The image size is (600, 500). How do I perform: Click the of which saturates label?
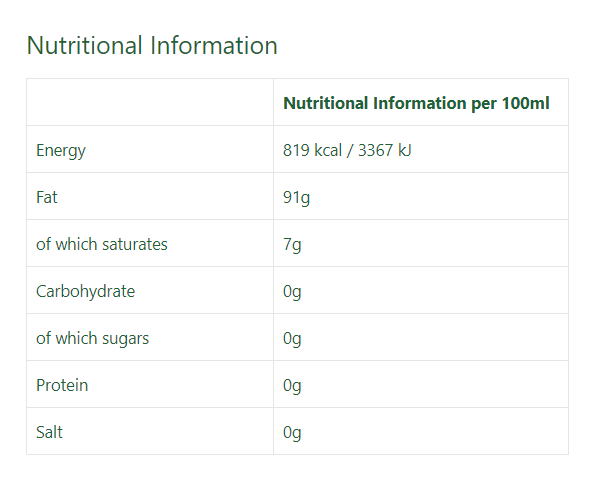pos(102,244)
